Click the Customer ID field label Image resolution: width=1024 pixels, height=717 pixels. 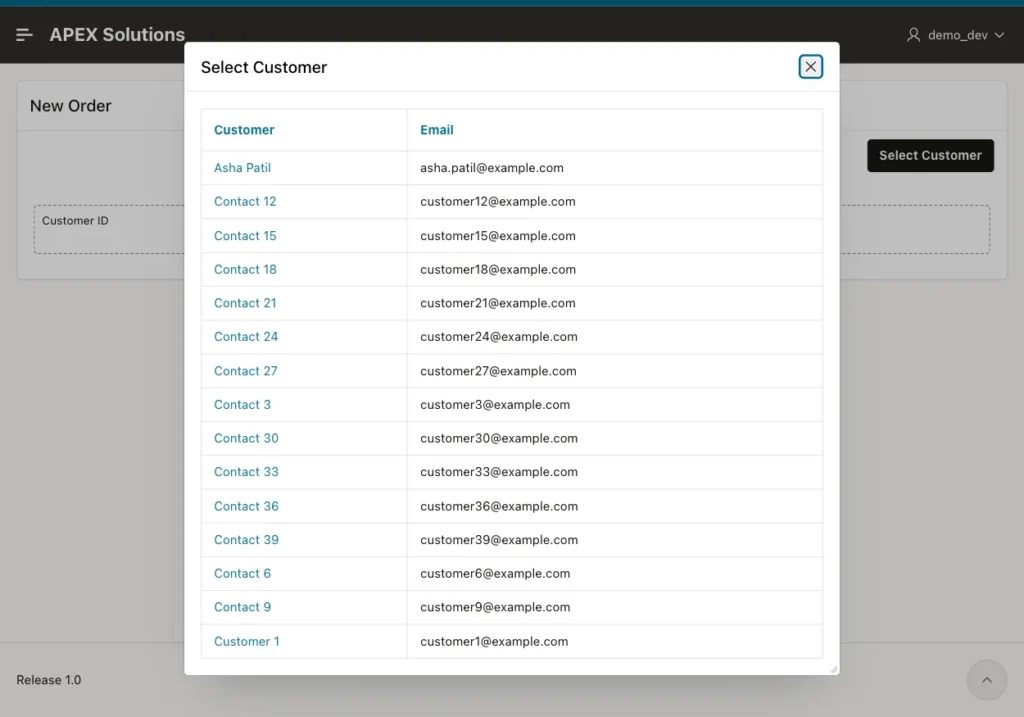pos(75,221)
